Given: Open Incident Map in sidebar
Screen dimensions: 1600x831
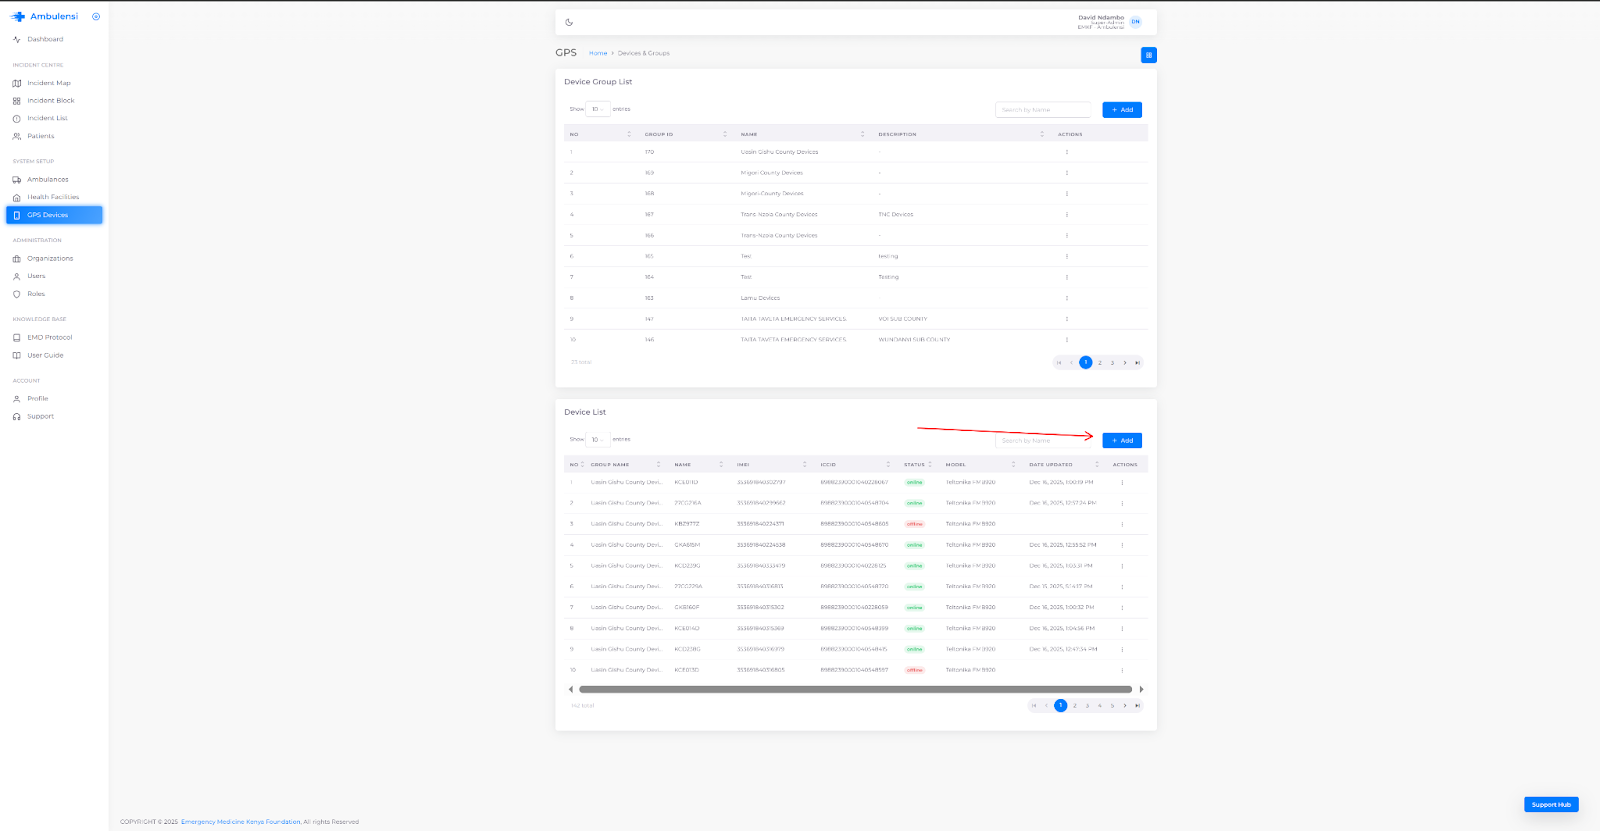Looking at the screenshot, I should coord(49,83).
